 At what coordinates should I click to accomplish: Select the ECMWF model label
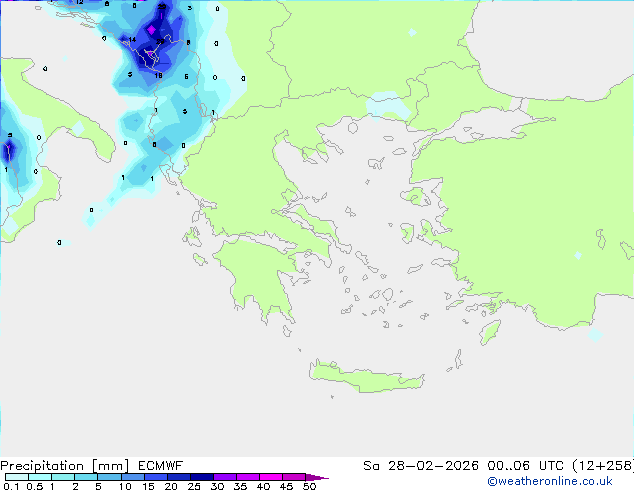(x=161, y=466)
